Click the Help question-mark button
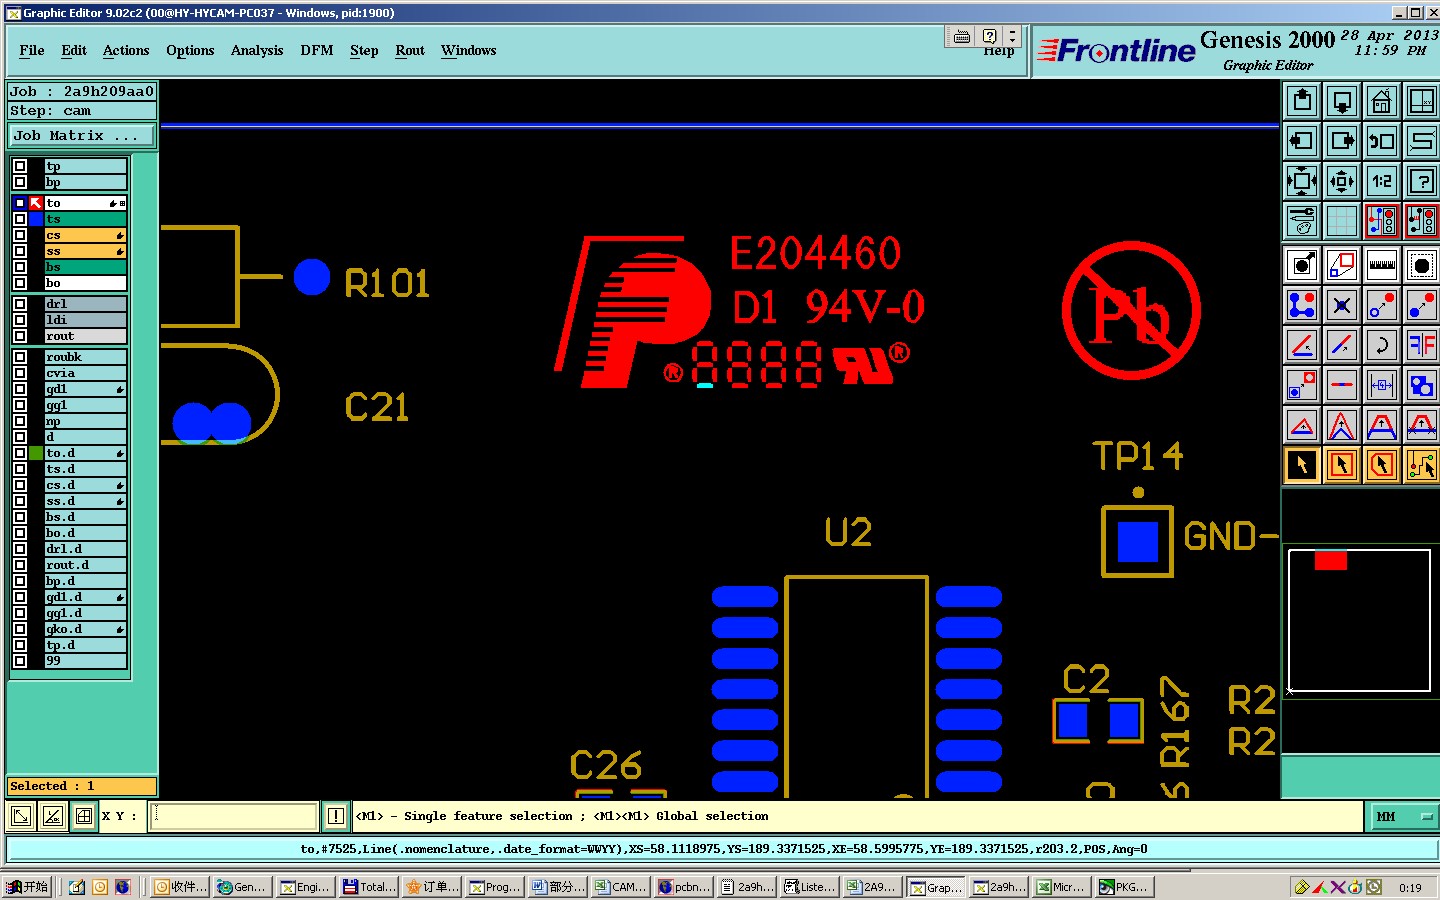This screenshot has width=1440, height=900. [x=989, y=37]
